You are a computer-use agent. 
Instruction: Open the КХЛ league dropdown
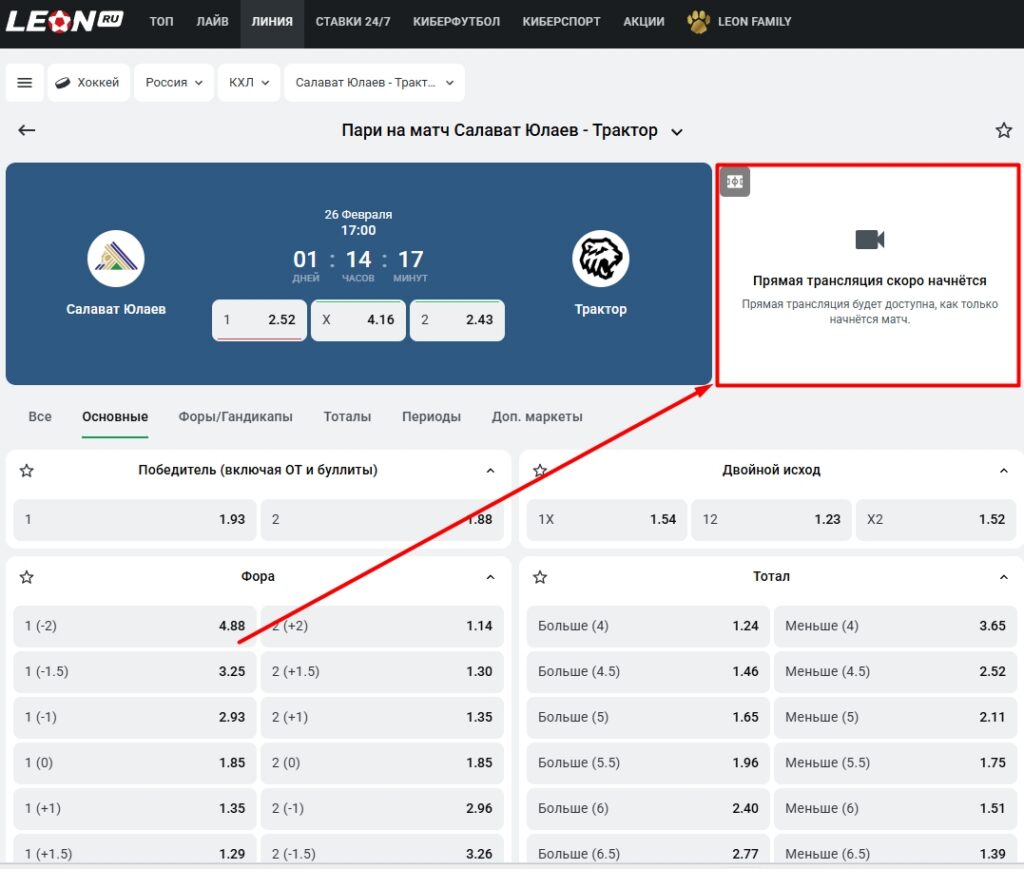[x=249, y=83]
